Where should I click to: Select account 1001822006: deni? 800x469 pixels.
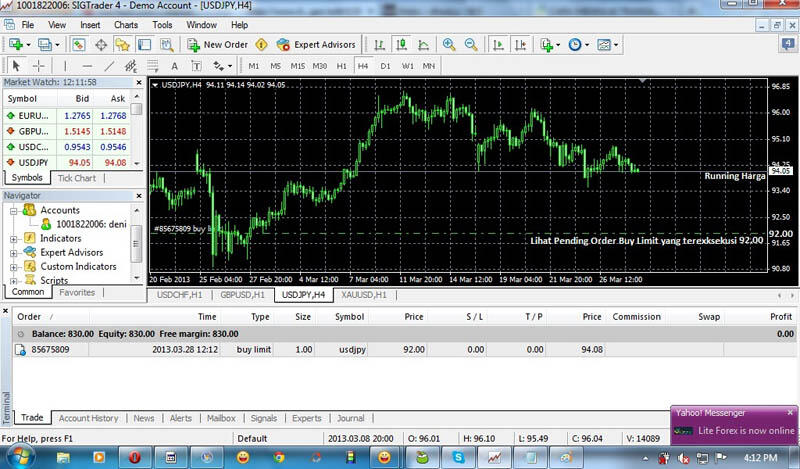tap(91, 224)
